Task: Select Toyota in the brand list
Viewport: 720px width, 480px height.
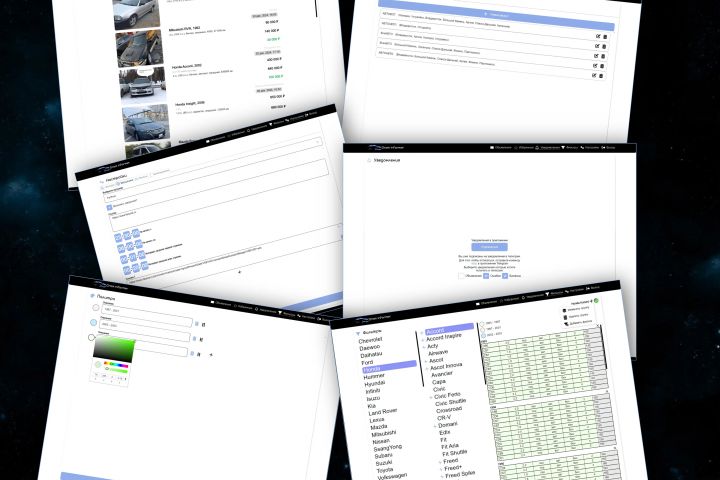Action: tap(385, 470)
